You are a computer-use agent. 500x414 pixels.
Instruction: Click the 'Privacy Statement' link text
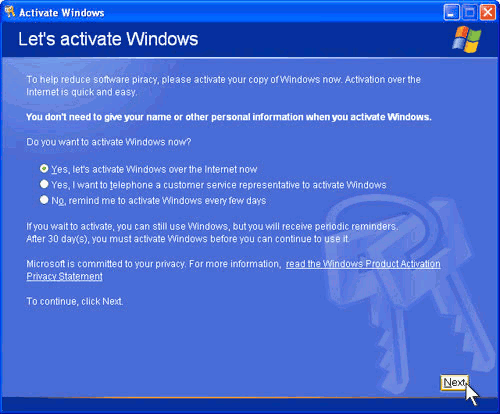65,276
